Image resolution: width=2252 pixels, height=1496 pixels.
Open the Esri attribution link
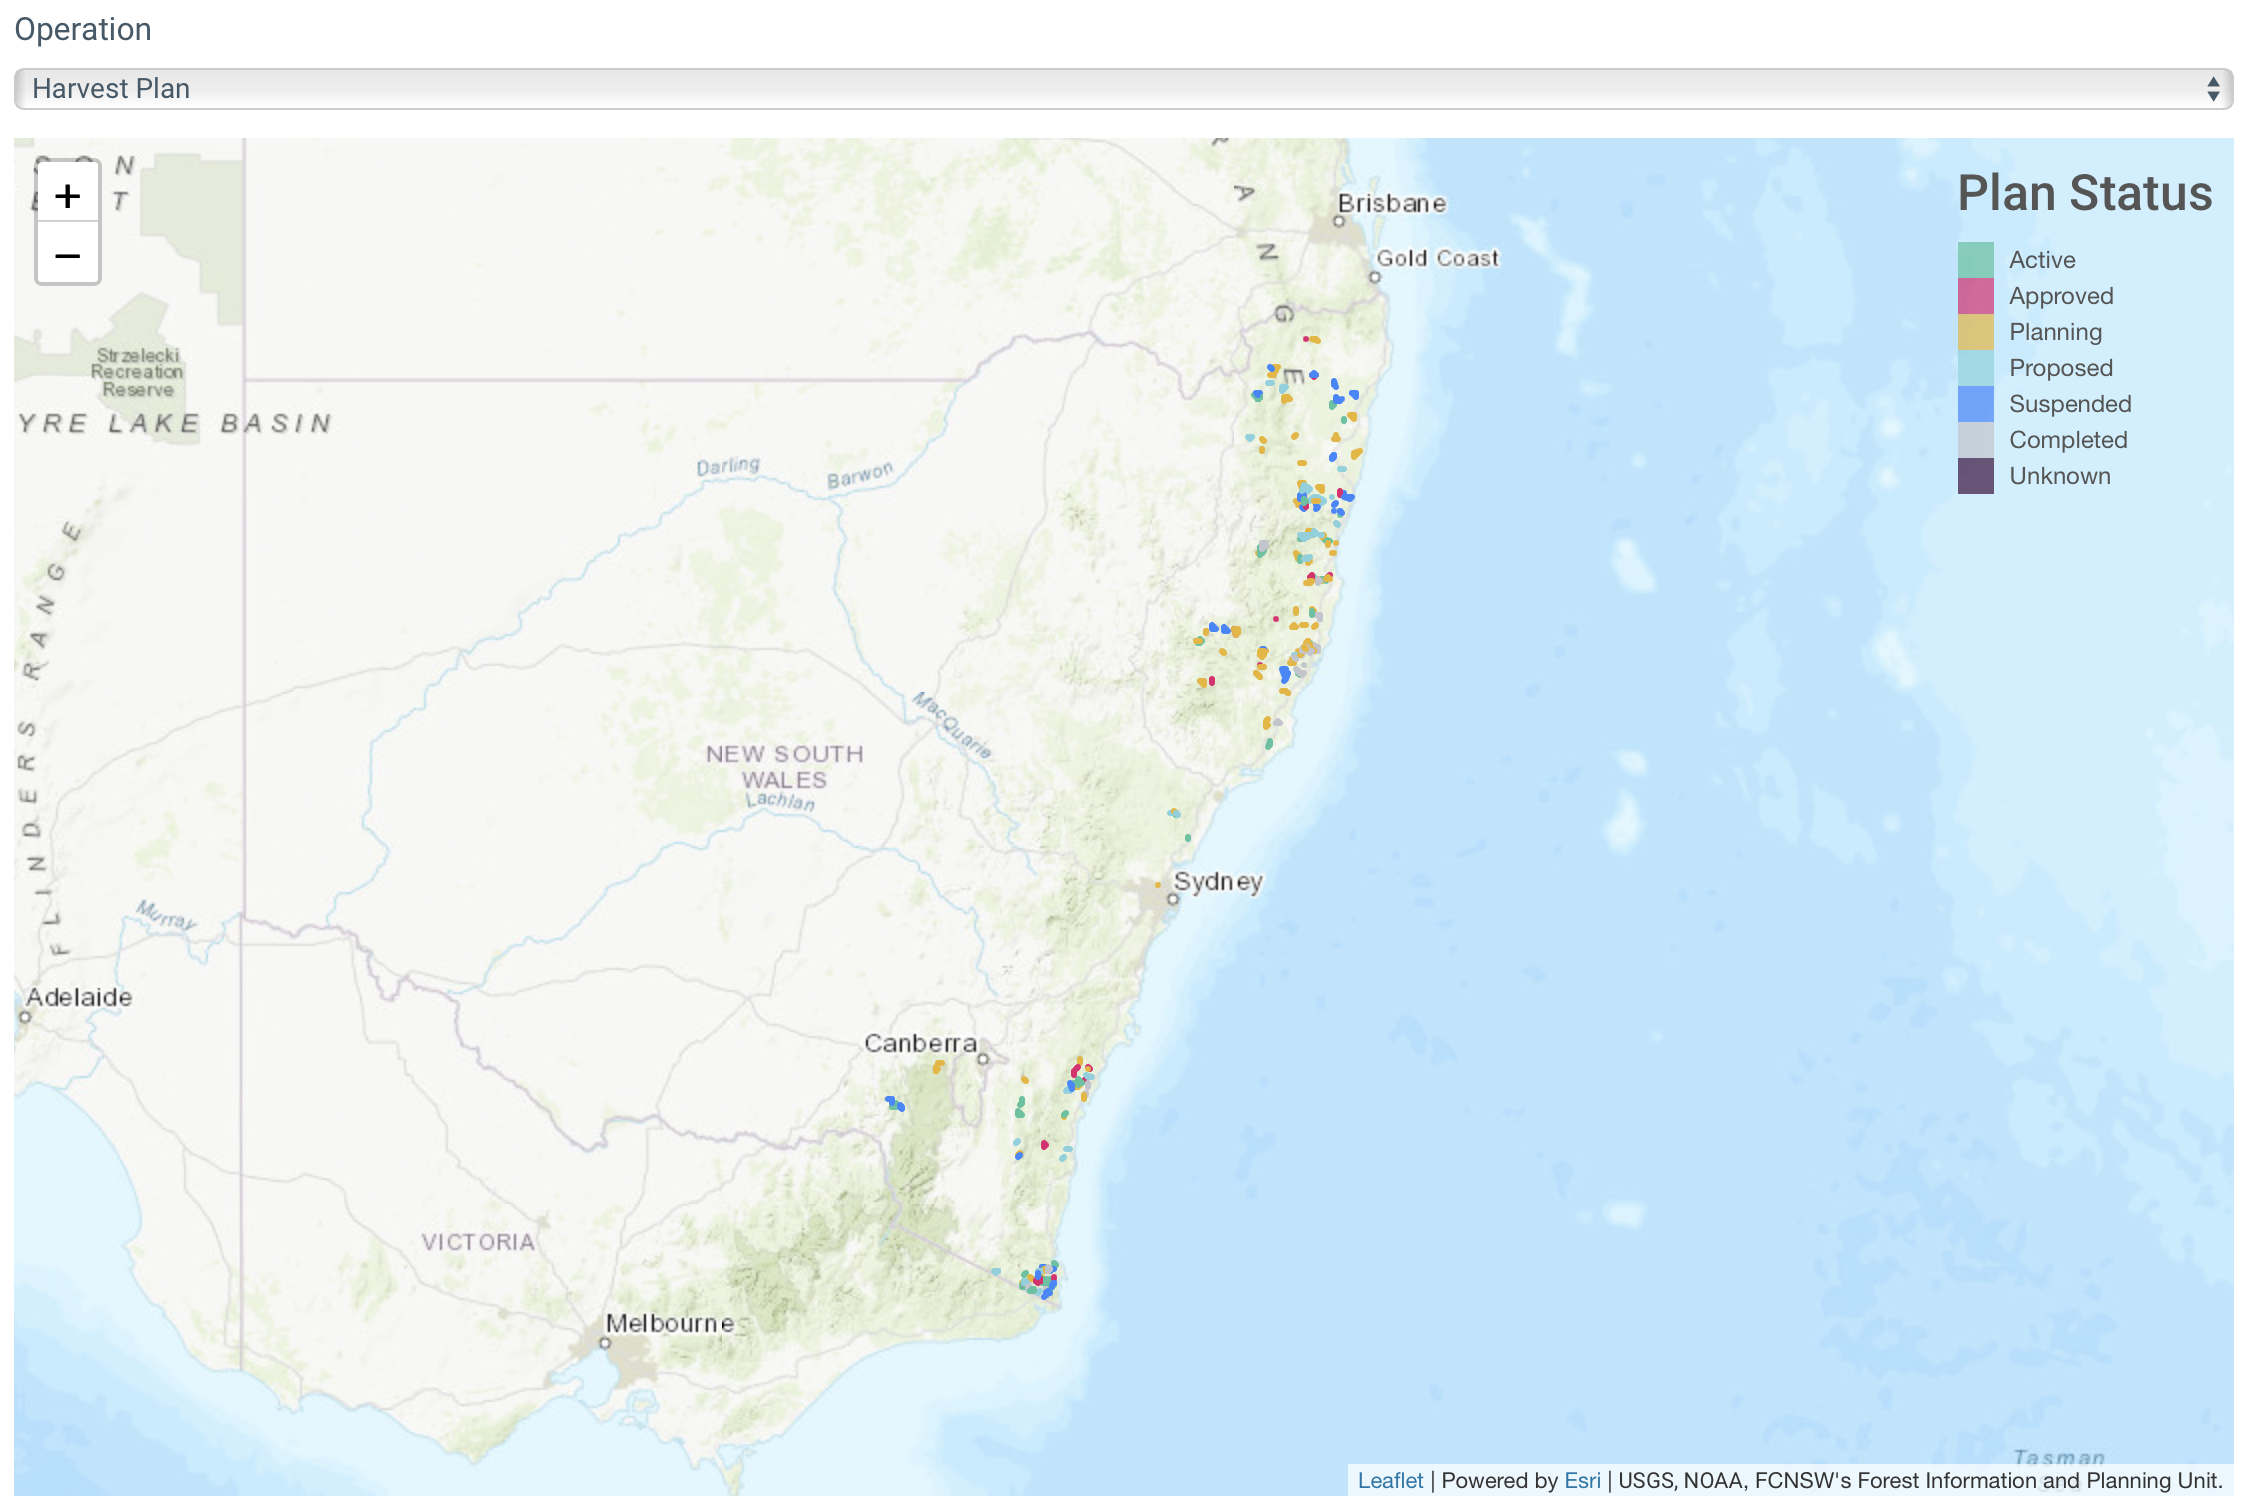tap(1581, 1480)
